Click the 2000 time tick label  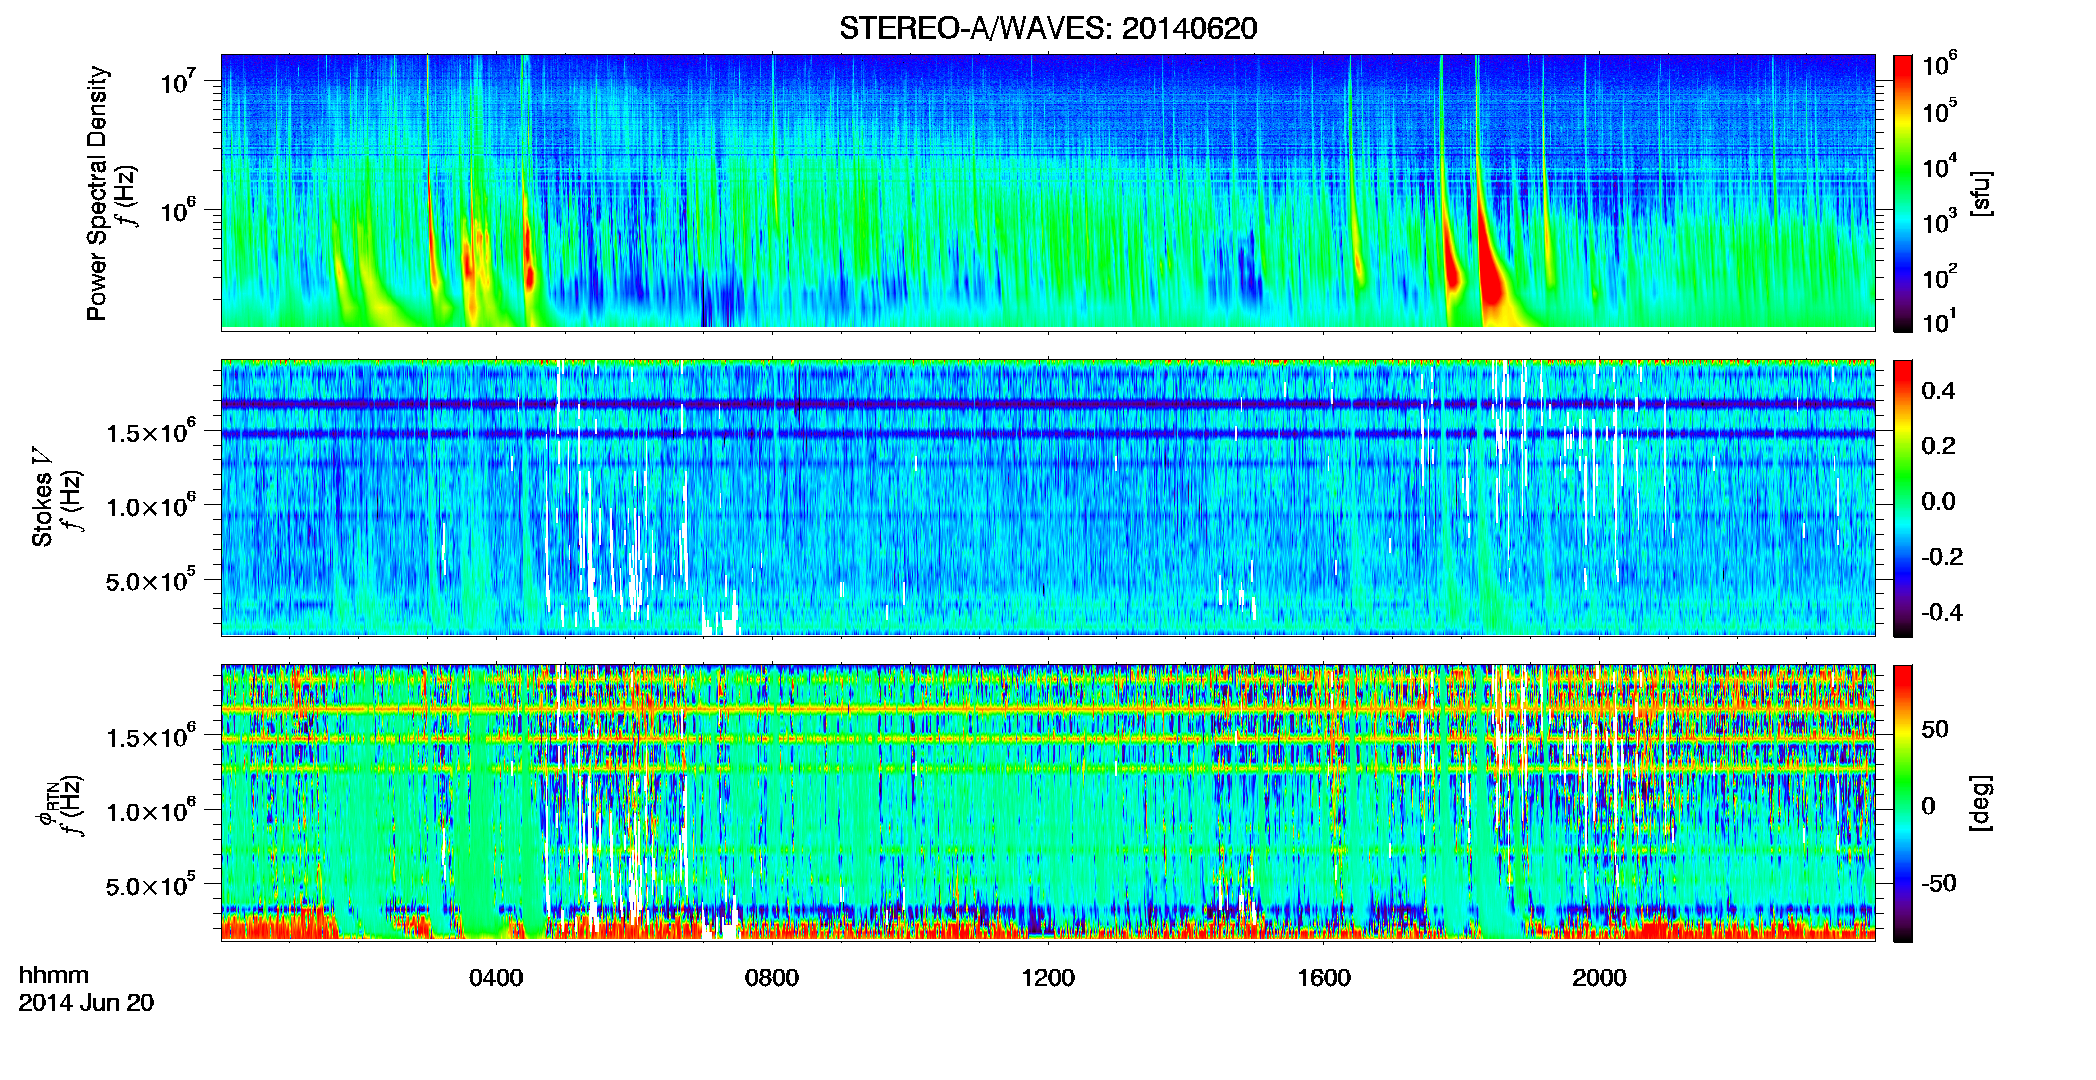click(x=1599, y=978)
